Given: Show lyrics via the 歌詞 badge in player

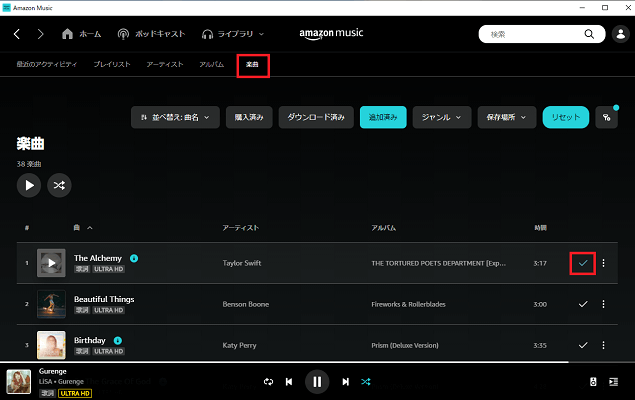Looking at the screenshot, I should 47,393.
